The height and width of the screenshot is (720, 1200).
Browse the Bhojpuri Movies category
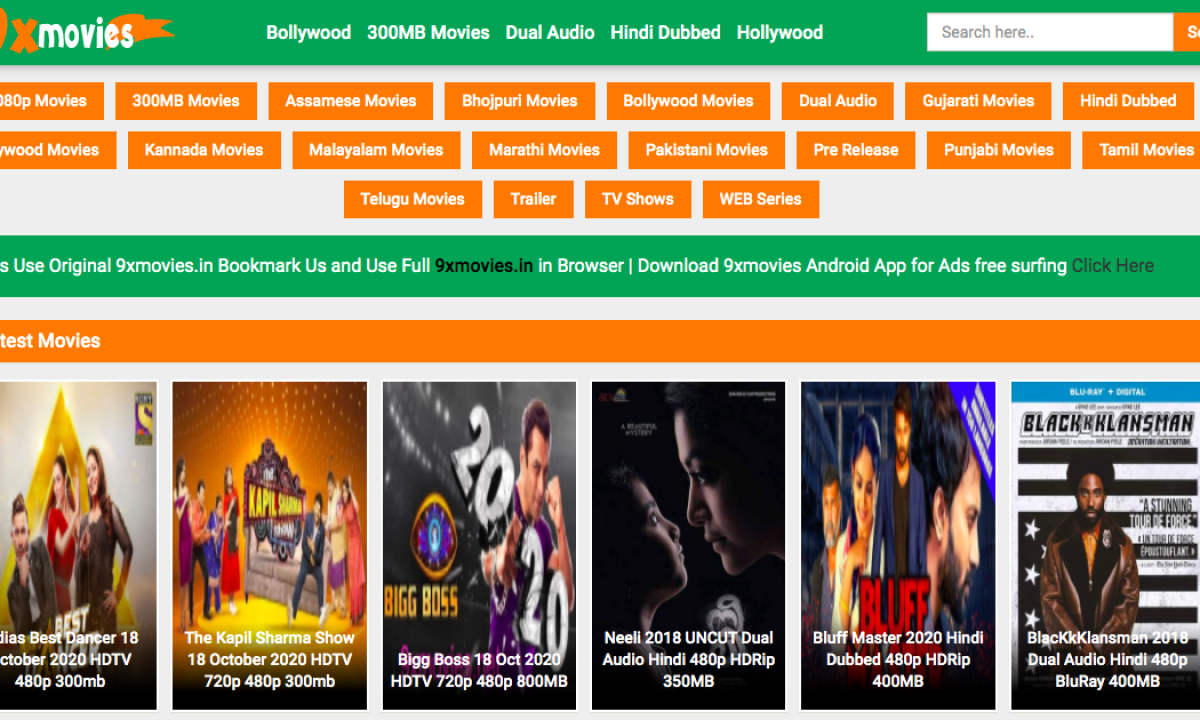(519, 101)
